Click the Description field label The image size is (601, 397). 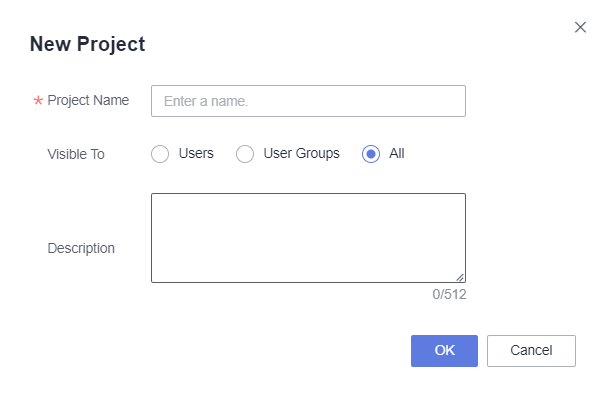(81, 248)
